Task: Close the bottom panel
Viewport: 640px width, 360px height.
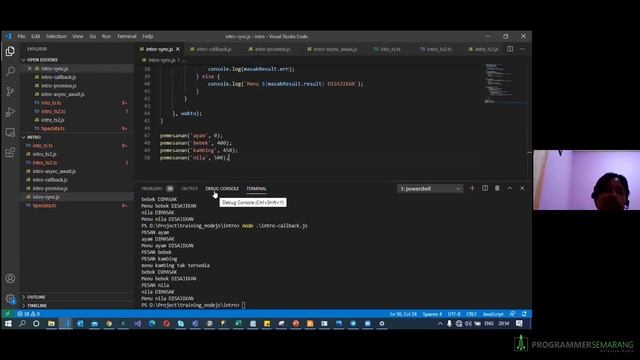Action: pos(522,188)
